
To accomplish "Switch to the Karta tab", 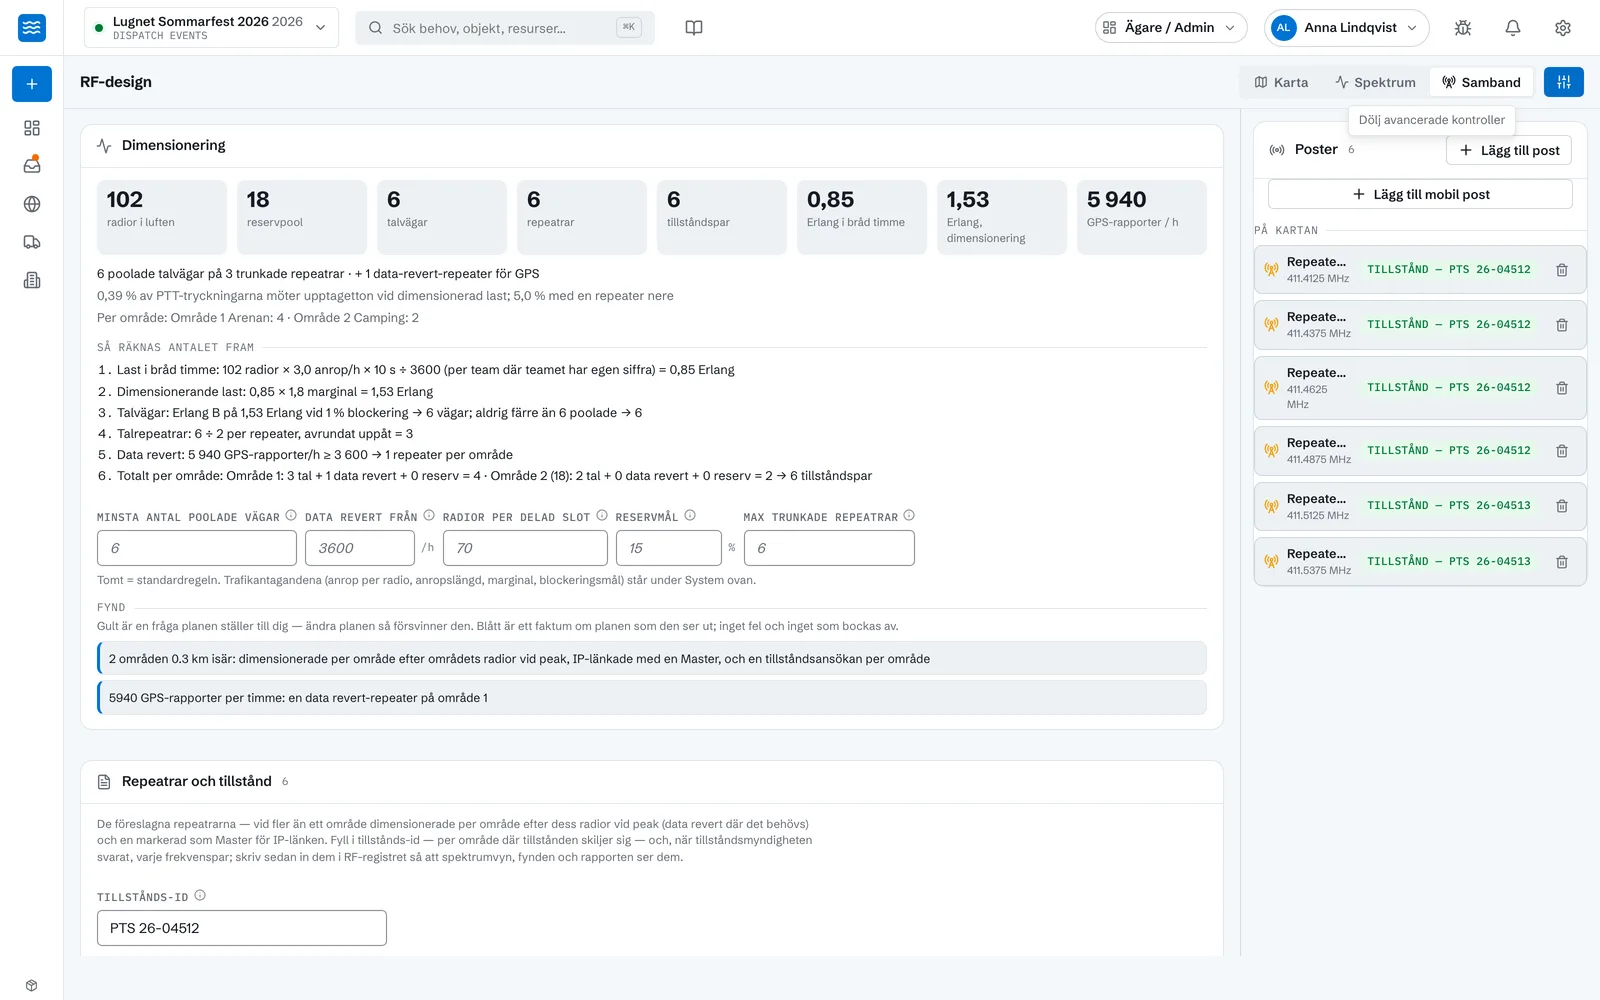I will click(1282, 82).
